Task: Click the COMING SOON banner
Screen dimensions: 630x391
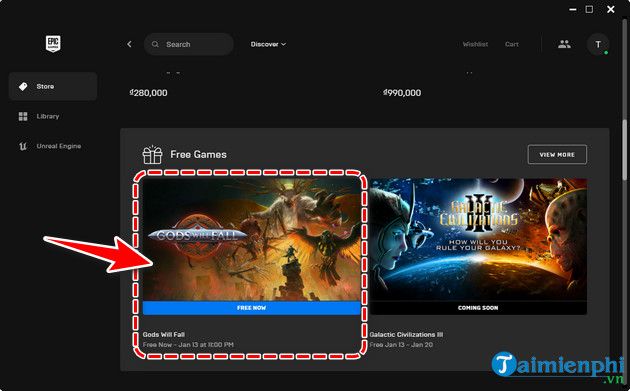Action: pos(478,308)
